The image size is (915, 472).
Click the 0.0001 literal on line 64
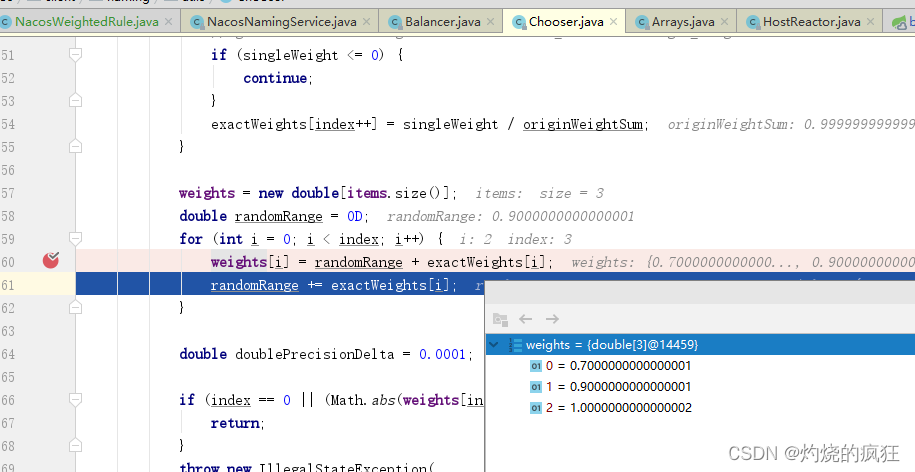(x=442, y=354)
